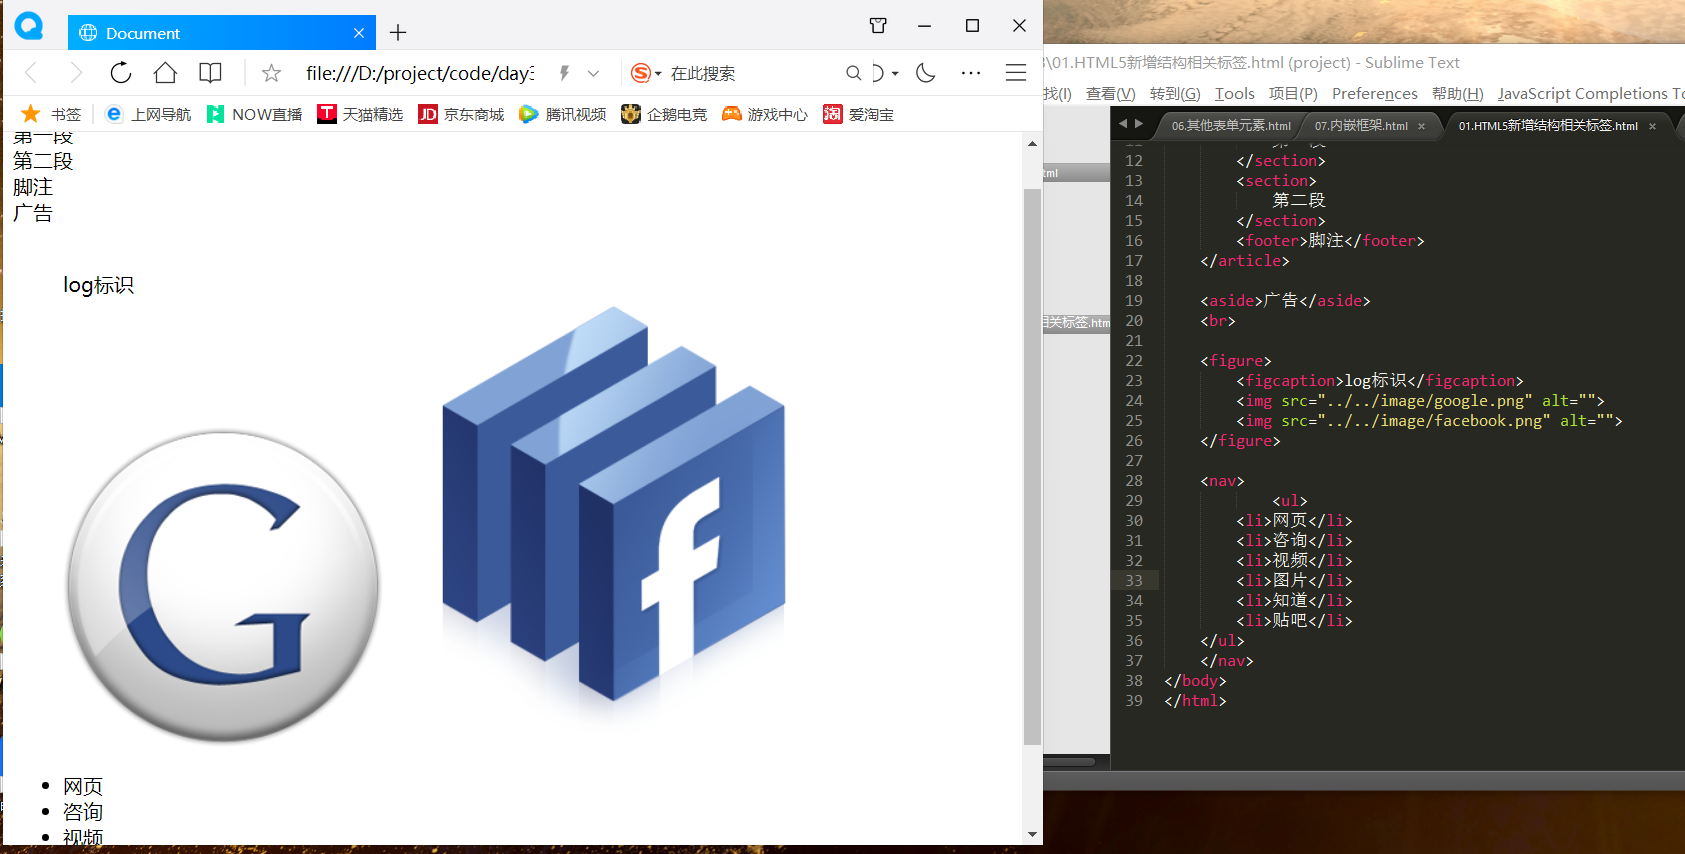
Task: Open the 企鹅电竞 bookmark
Action: click(664, 114)
